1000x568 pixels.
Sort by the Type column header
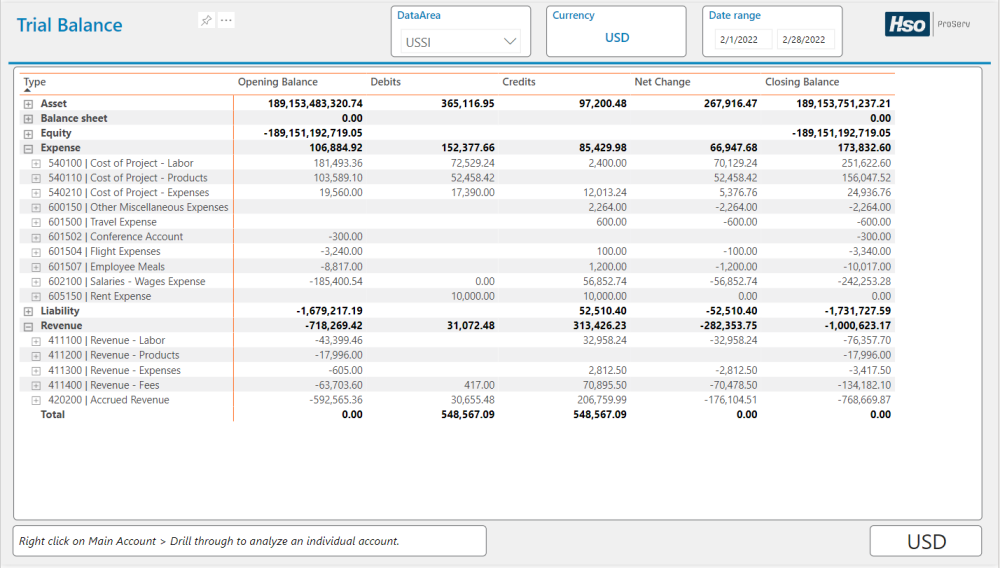34,82
